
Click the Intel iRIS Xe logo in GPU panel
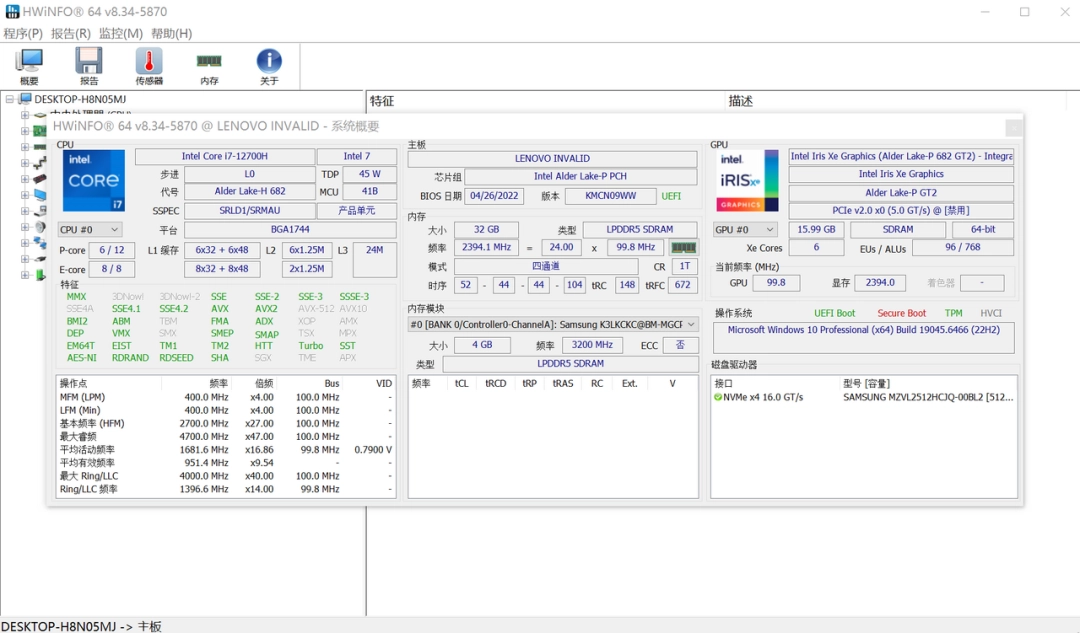[x=745, y=181]
